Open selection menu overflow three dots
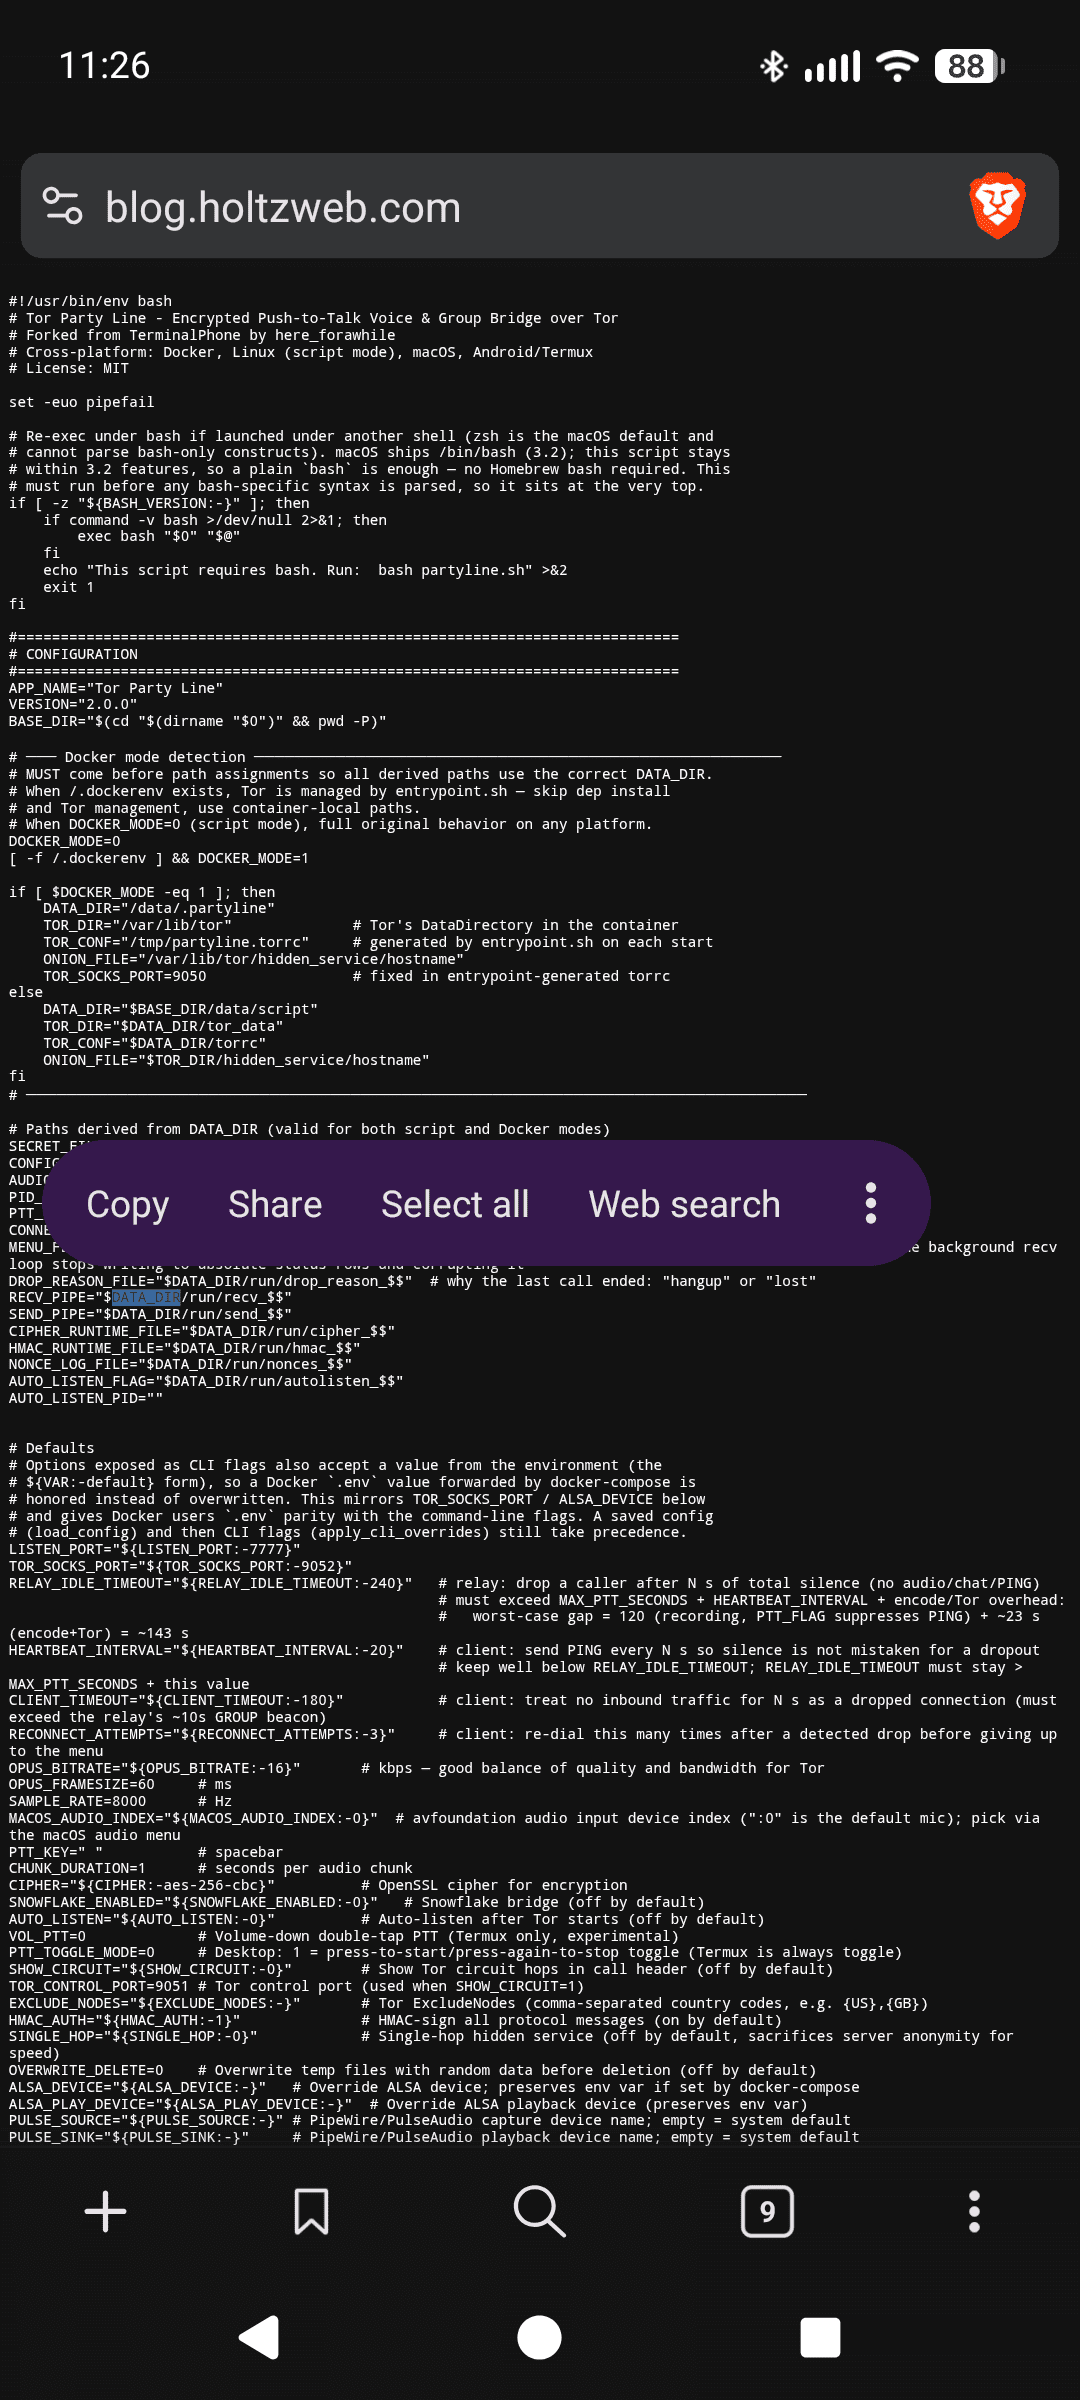 (x=871, y=1203)
